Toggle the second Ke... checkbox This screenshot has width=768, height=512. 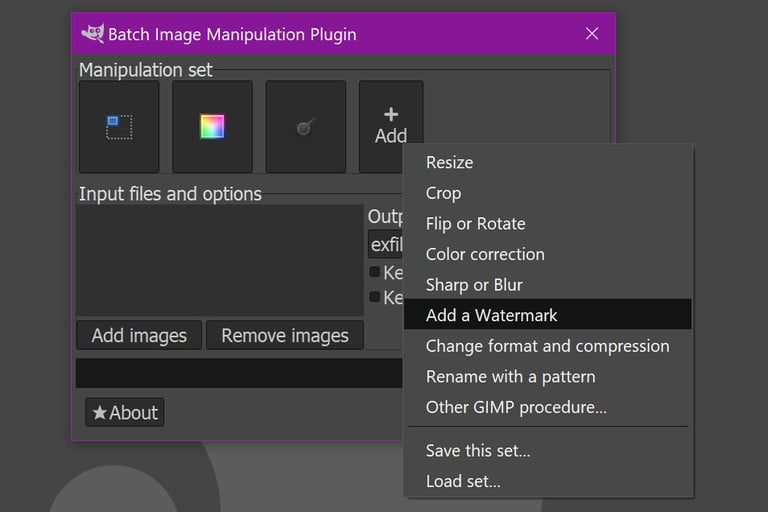point(375,296)
